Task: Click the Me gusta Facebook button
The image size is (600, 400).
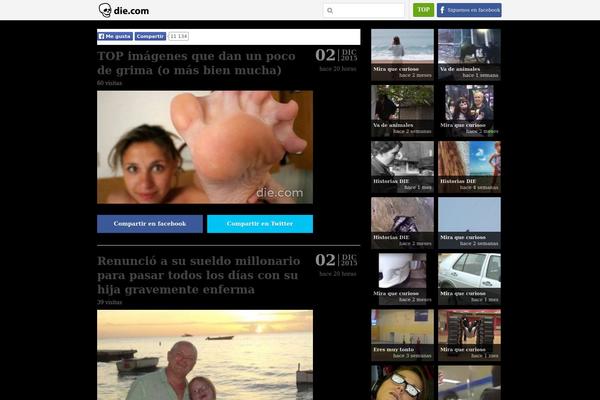Action: [115, 36]
